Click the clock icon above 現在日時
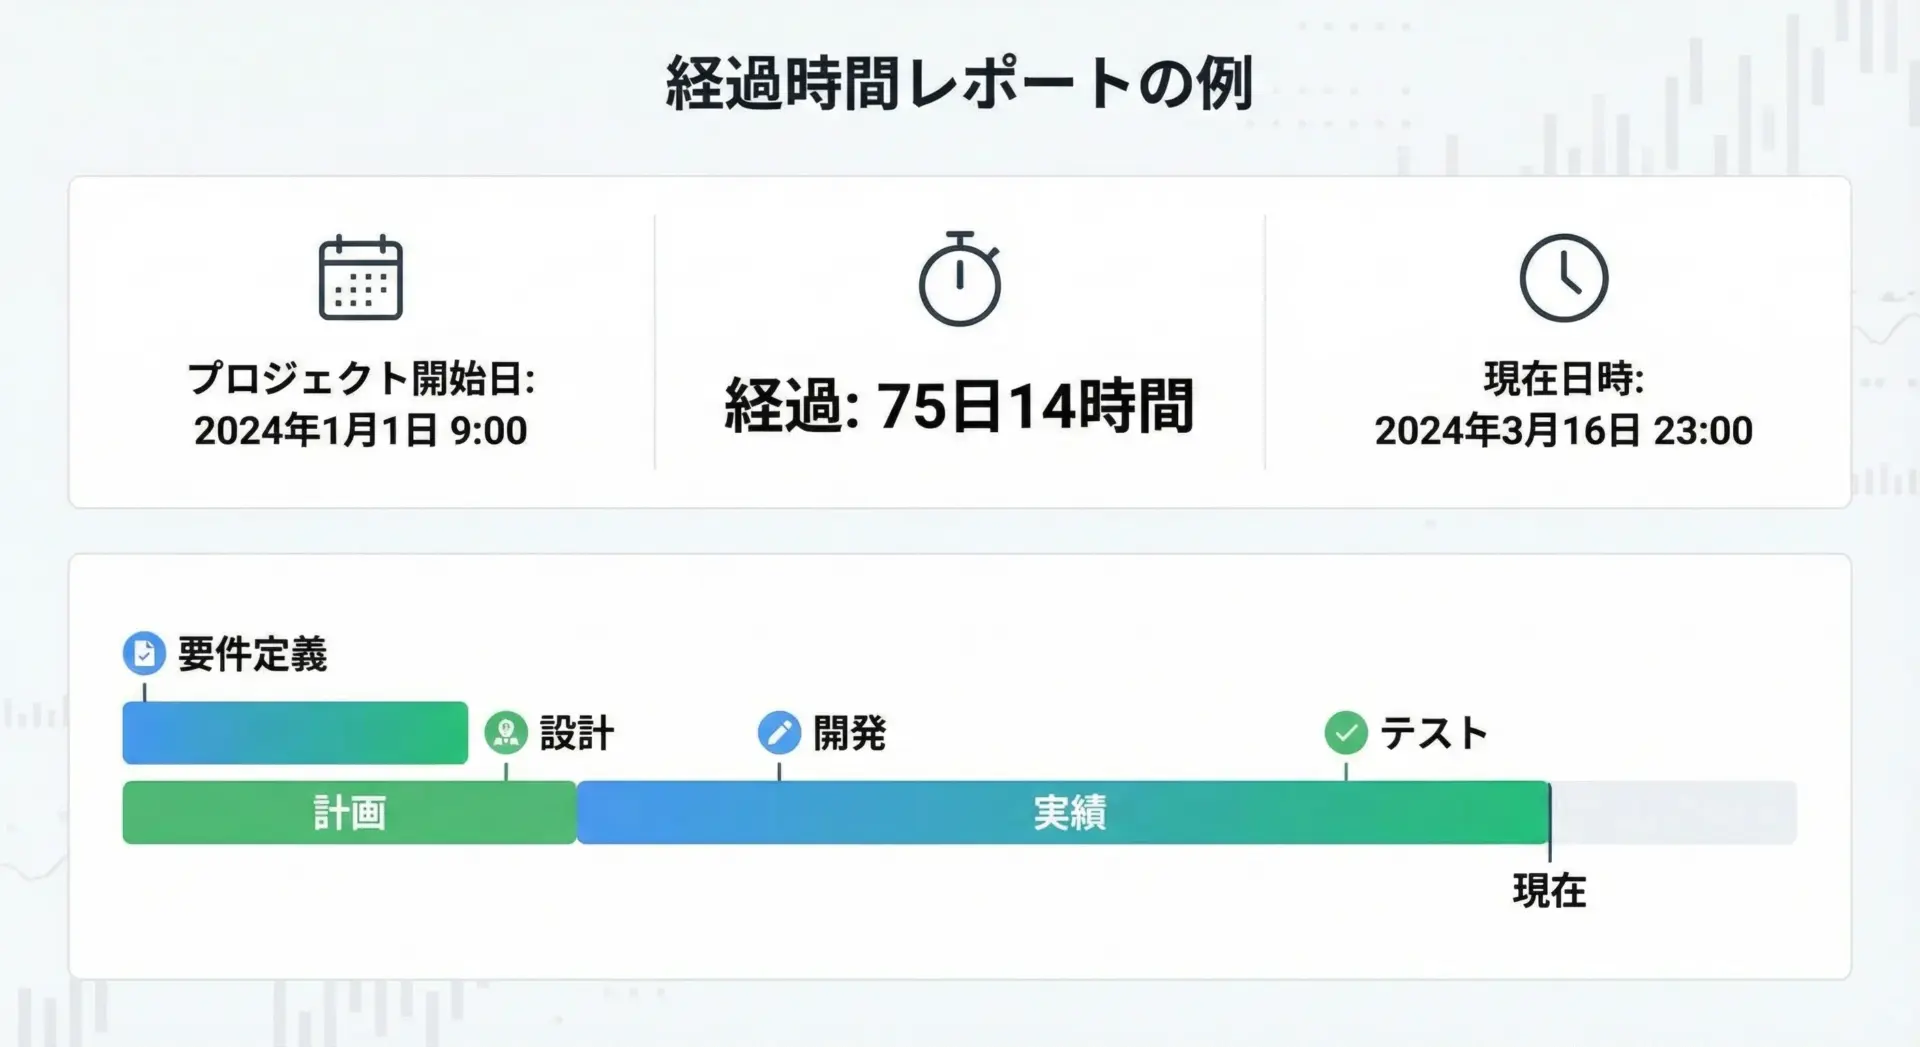The image size is (1920, 1047). [1563, 278]
